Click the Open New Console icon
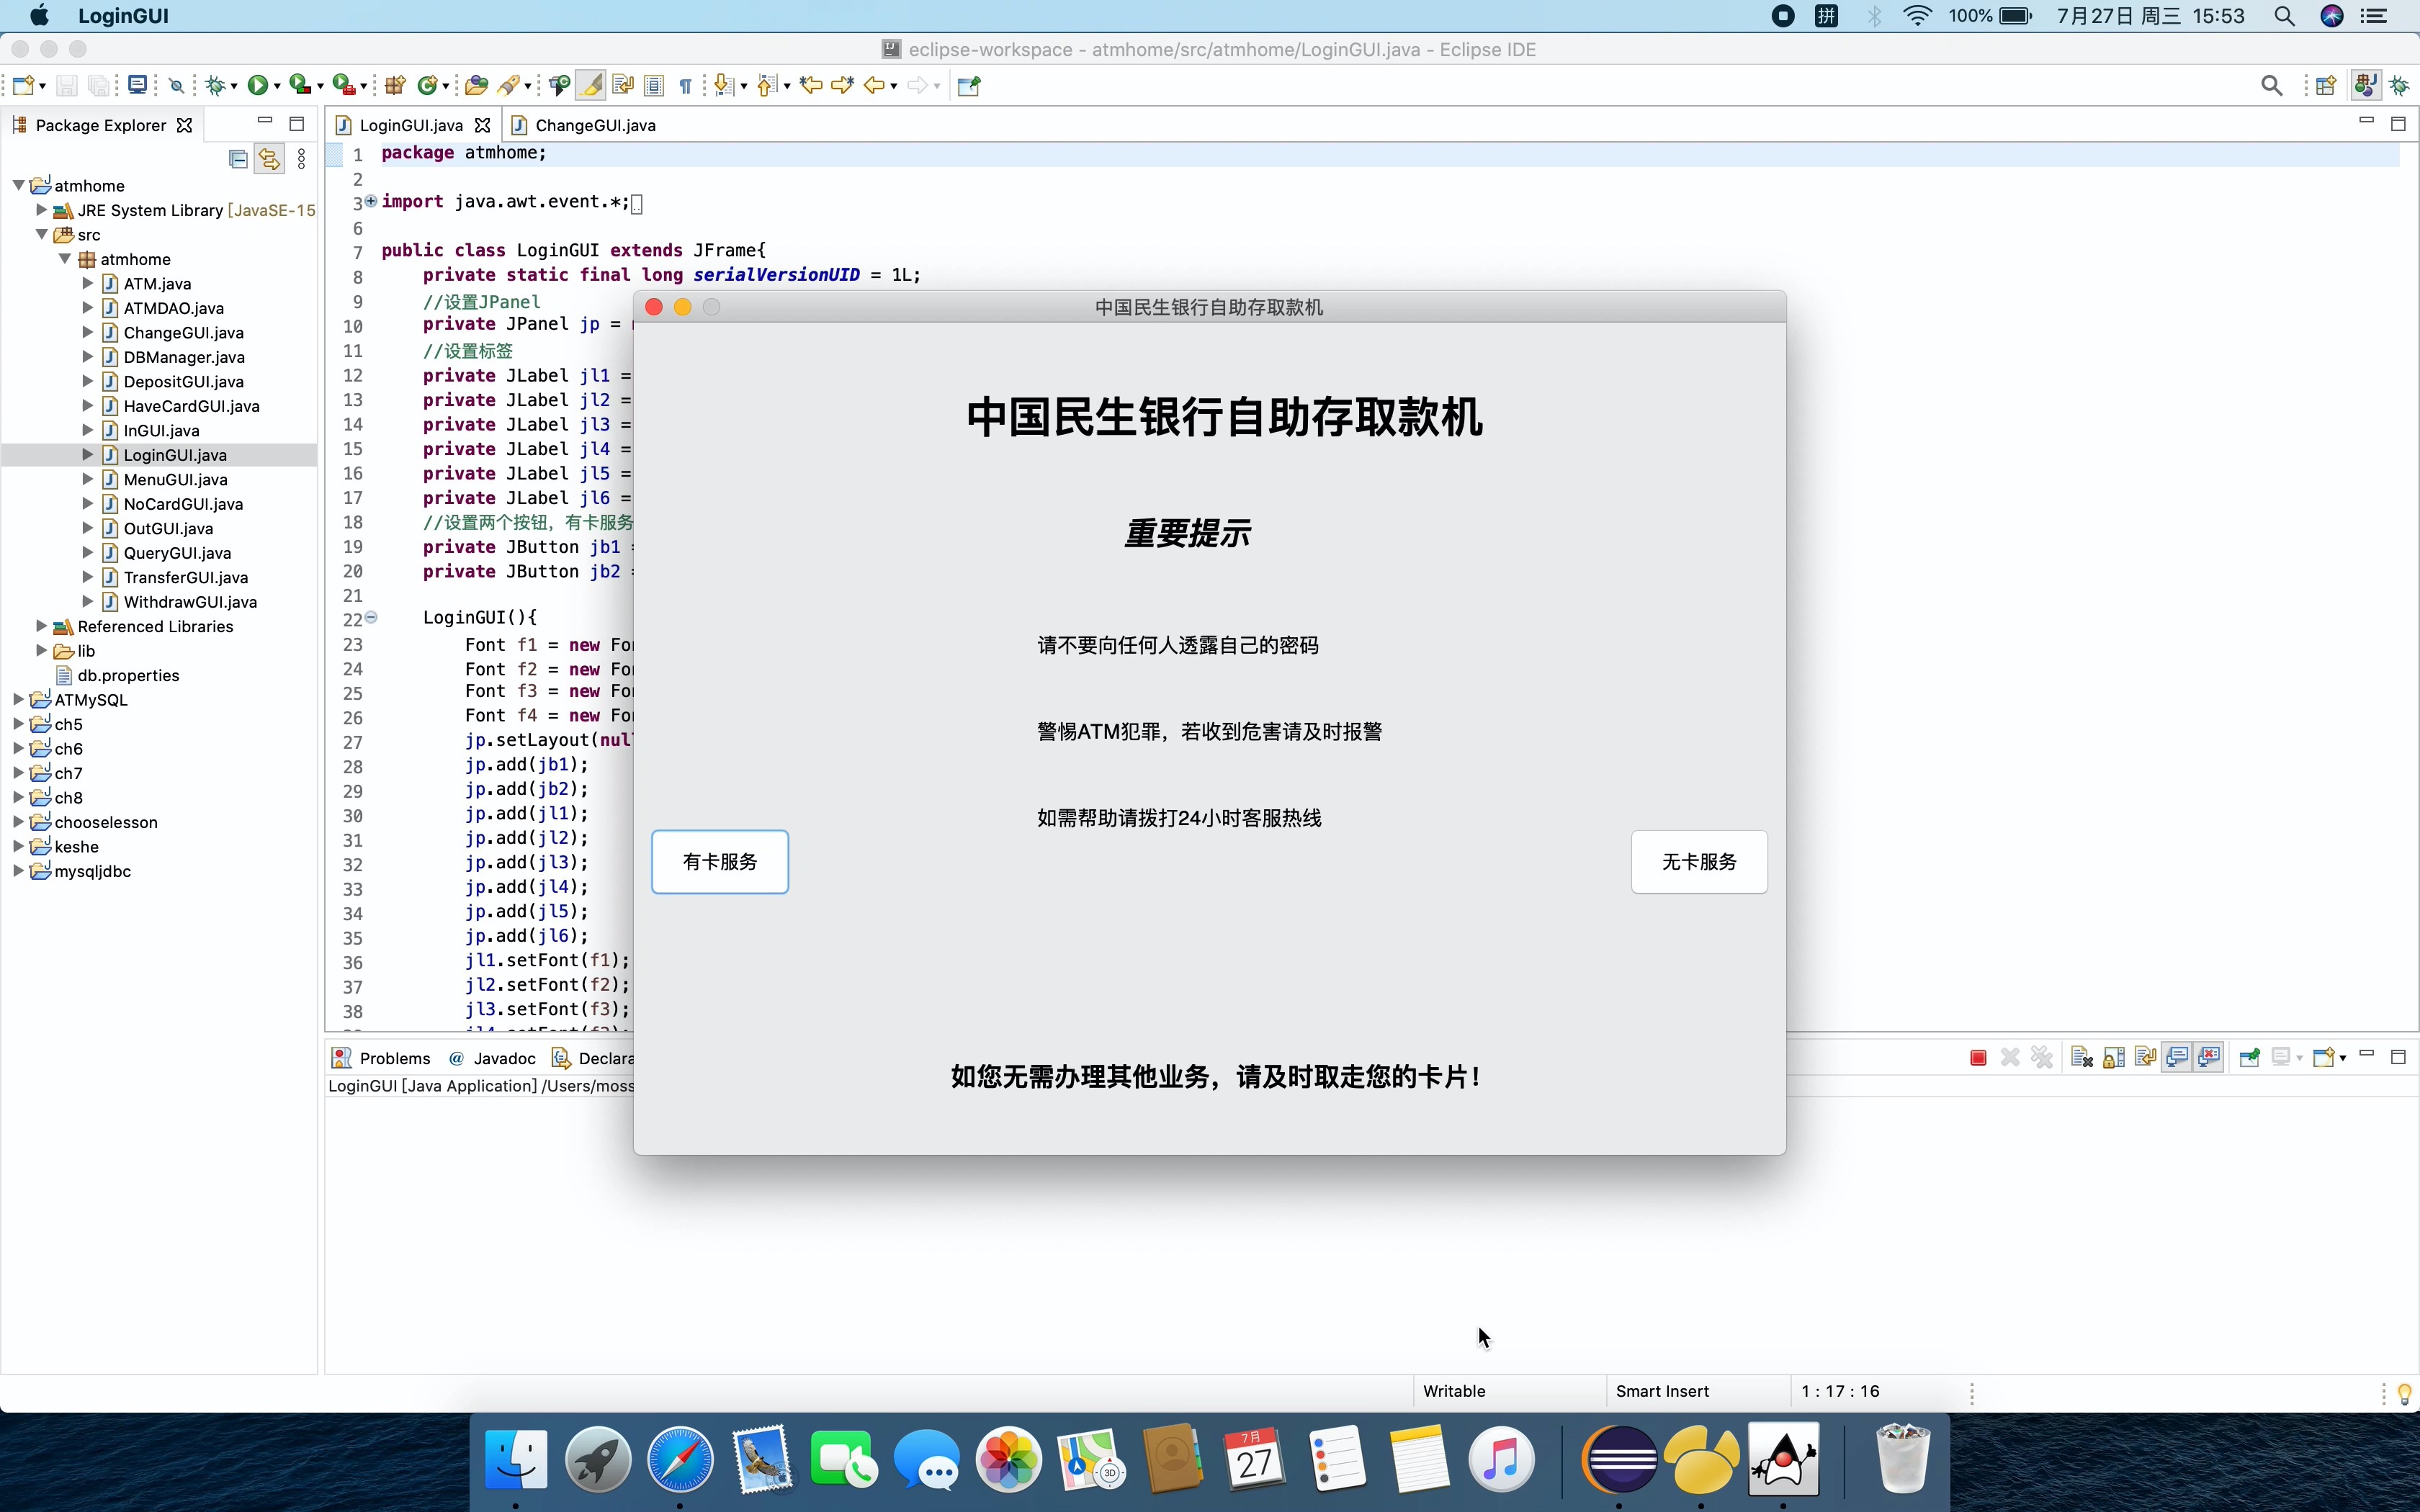The image size is (2420, 1512). point(2324,1058)
